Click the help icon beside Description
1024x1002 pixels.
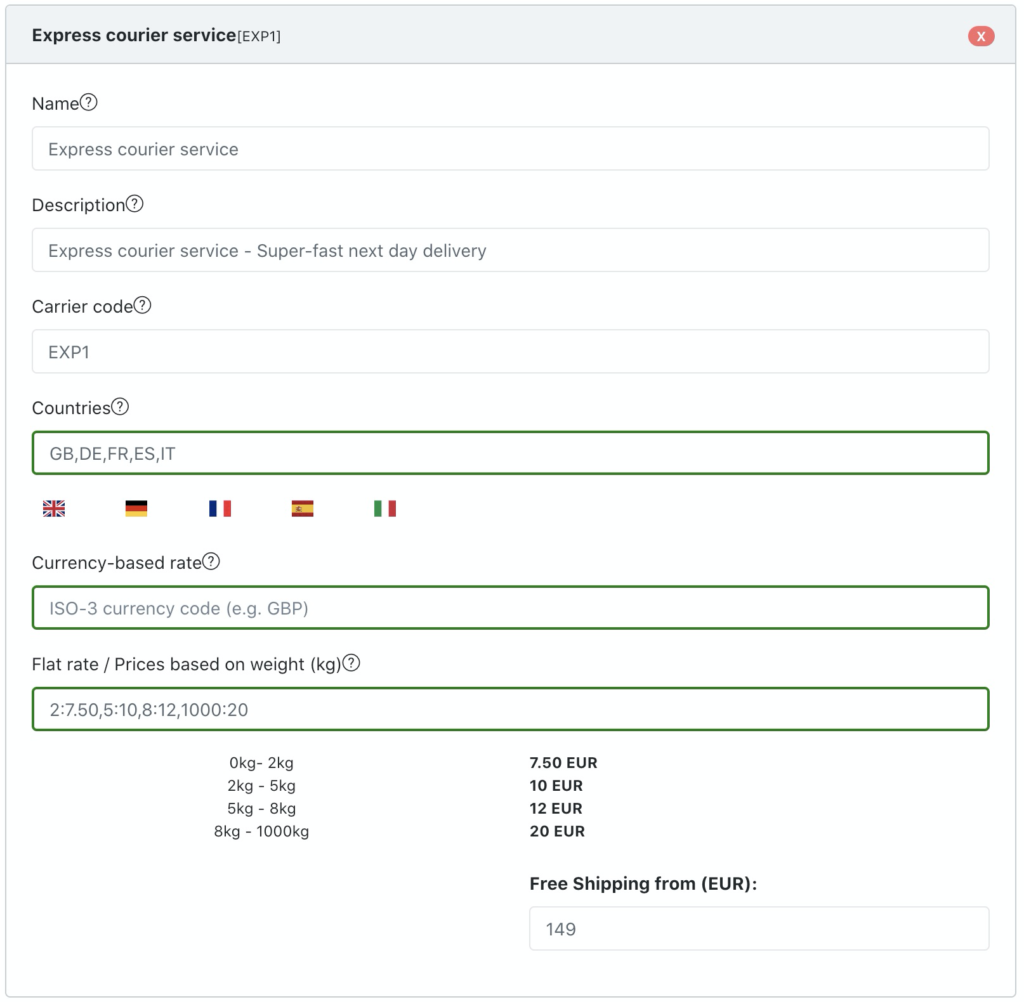pos(135,204)
